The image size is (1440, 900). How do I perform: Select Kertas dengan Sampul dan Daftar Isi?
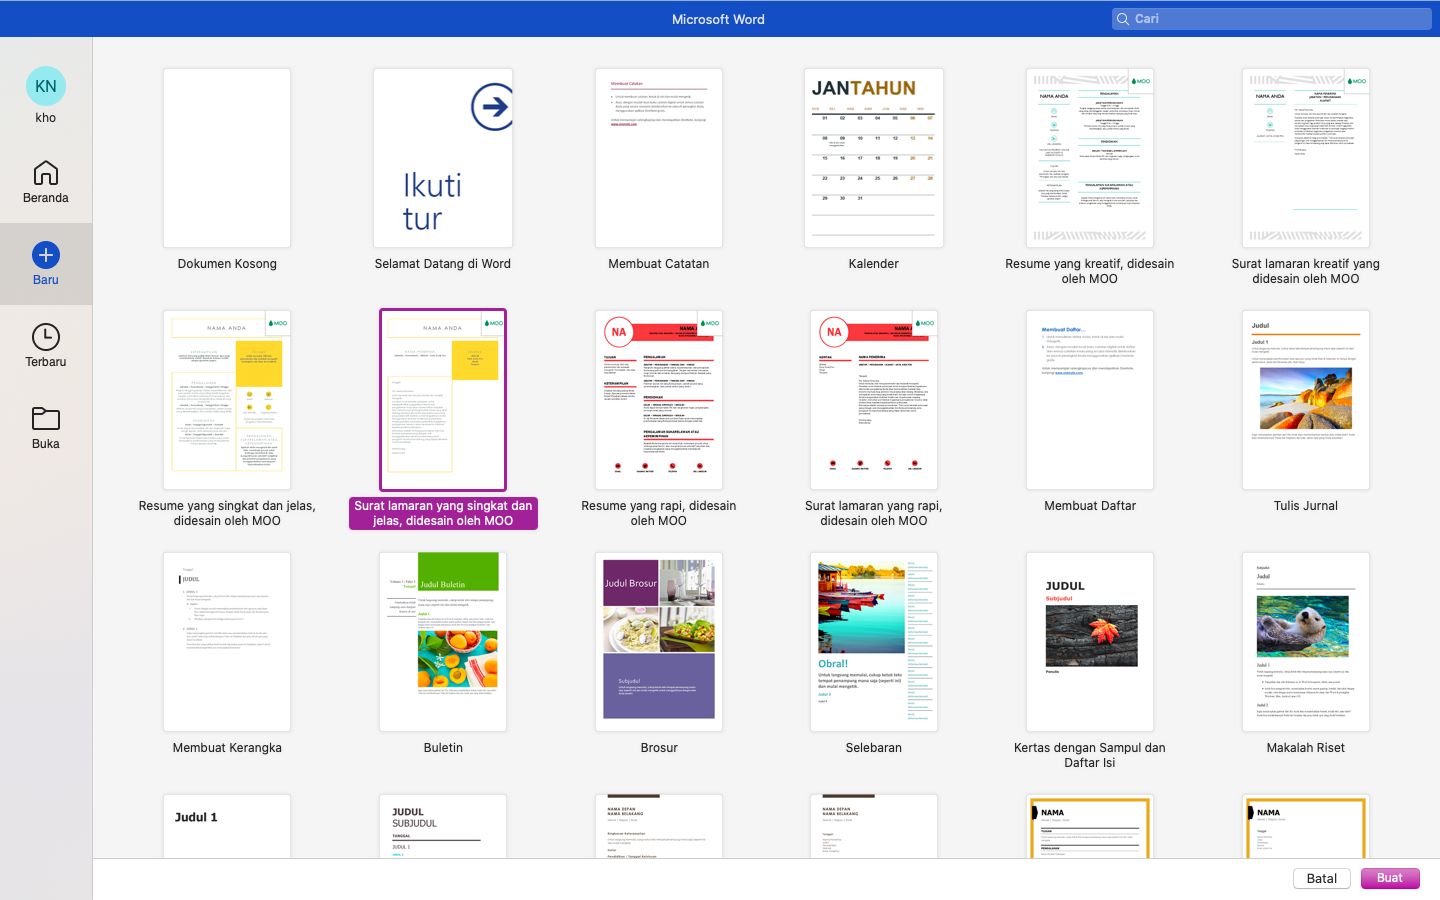tap(1090, 642)
